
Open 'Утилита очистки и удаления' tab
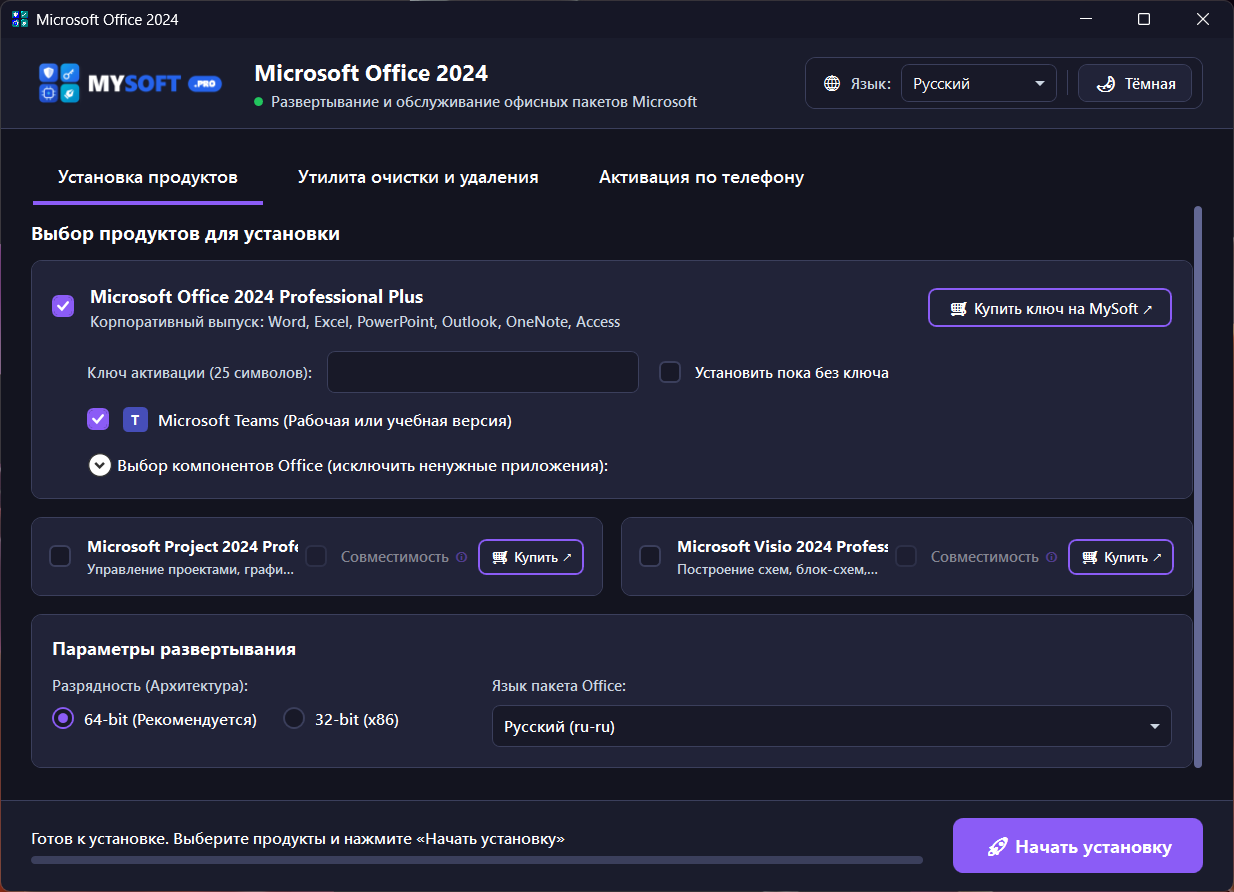(418, 177)
